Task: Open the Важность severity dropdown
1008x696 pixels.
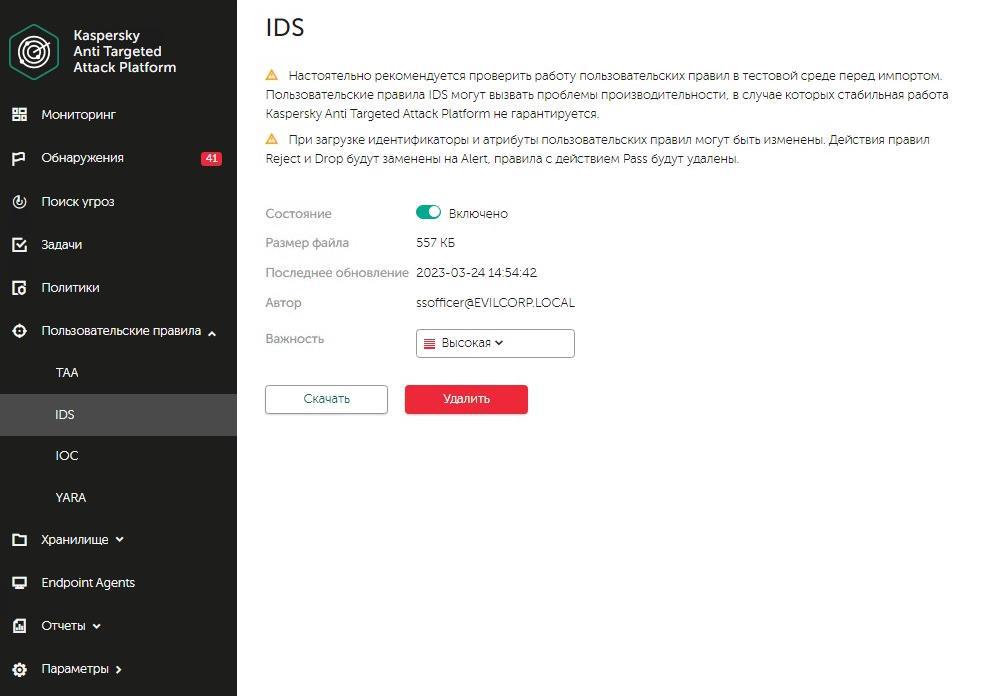Action: point(495,343)
